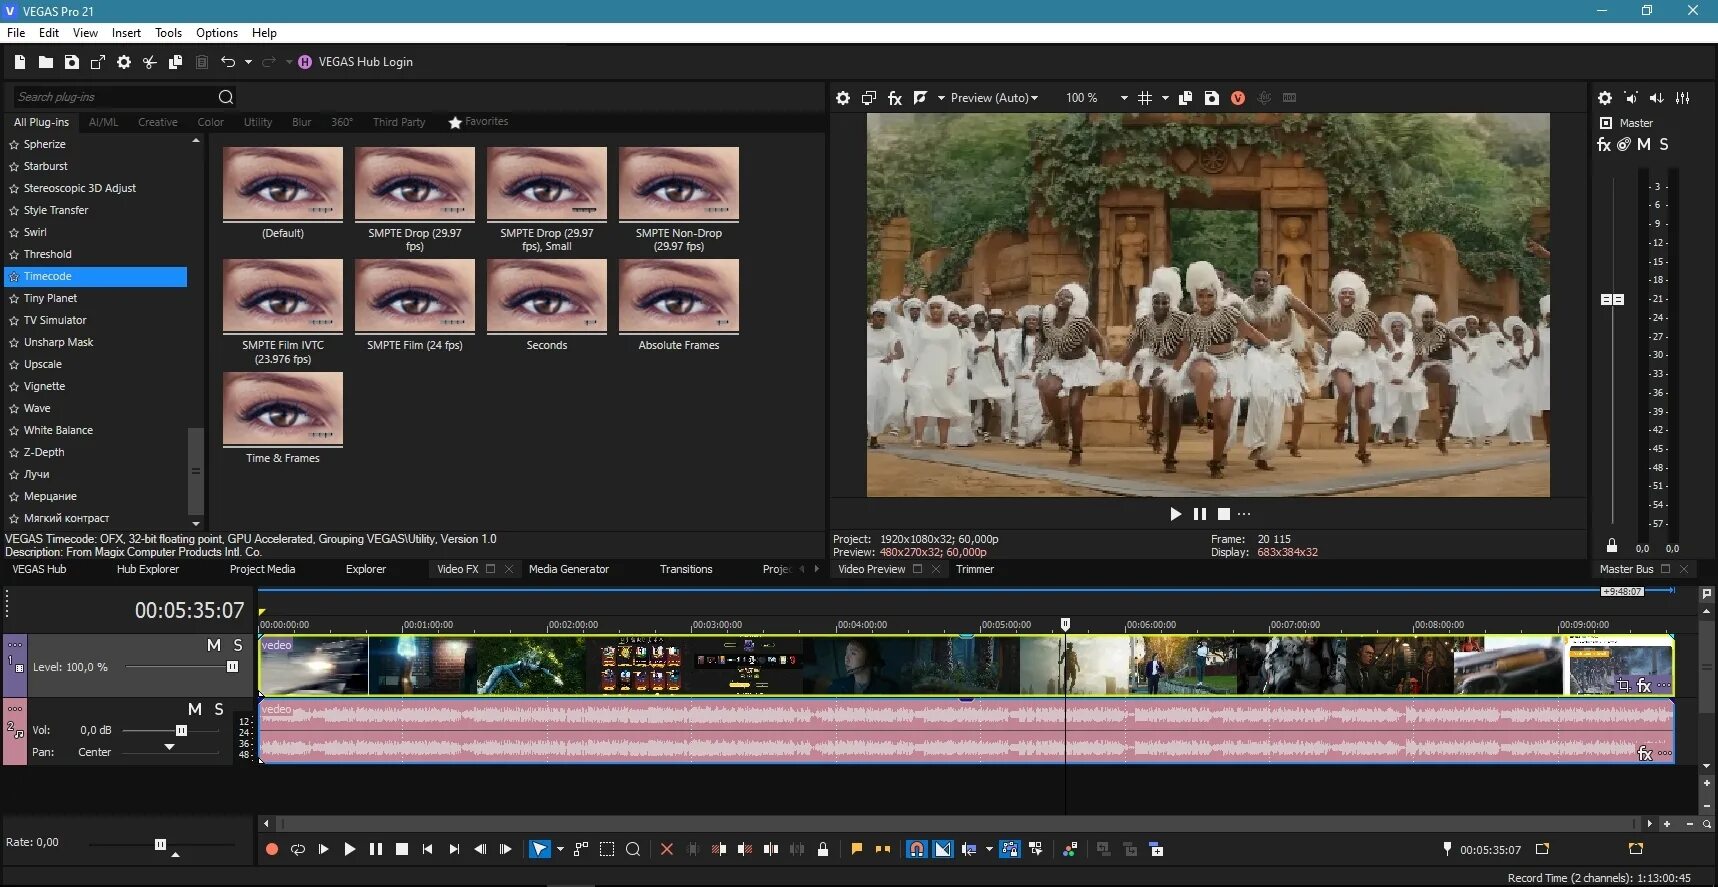Toggle Split Screen View icon

pyautogui.click(x=920, y=98)
